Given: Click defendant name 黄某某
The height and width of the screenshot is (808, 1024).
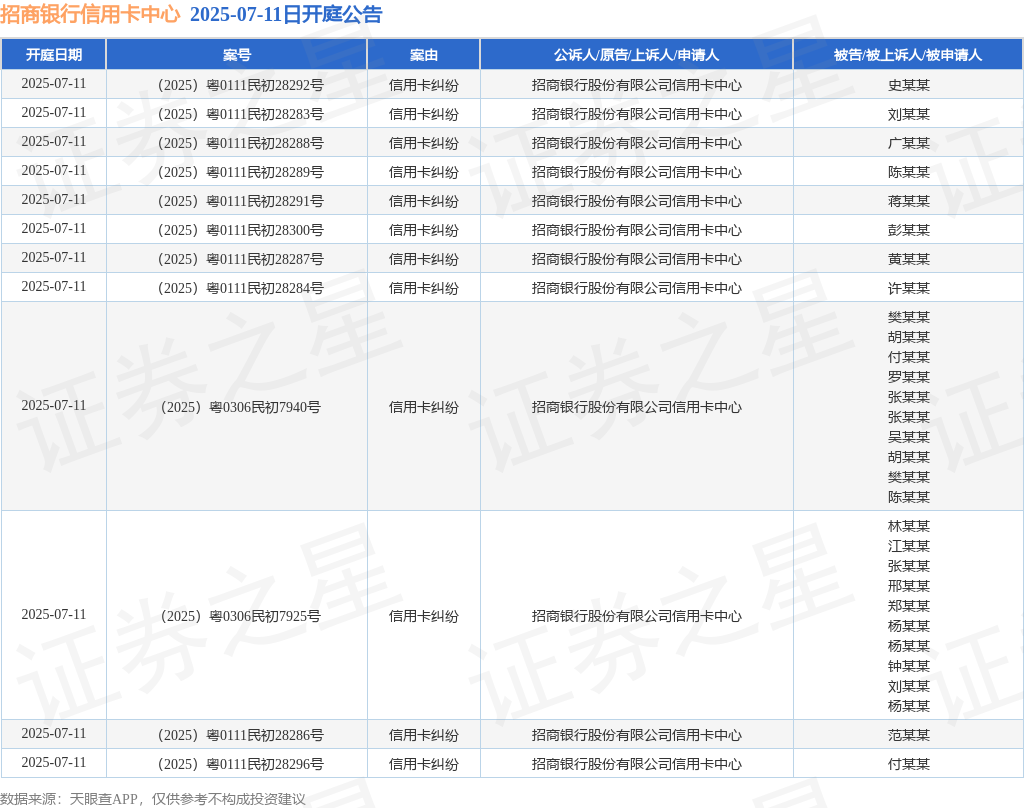Looking at the screenshot, I should pyautogui.click(x=908, y=259).
